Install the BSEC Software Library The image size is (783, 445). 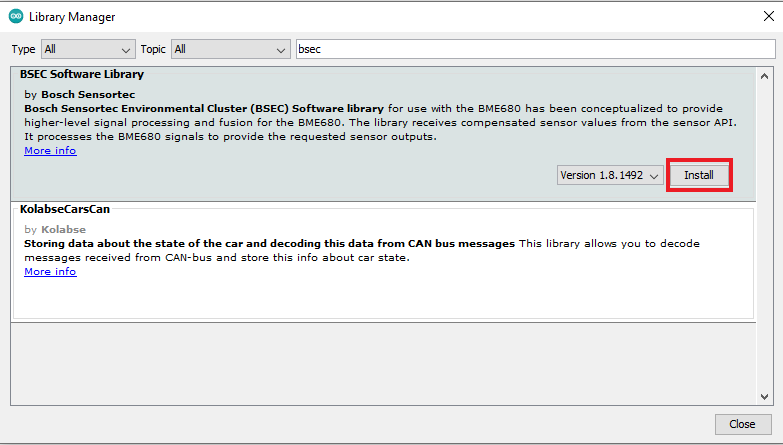point(699,175)
